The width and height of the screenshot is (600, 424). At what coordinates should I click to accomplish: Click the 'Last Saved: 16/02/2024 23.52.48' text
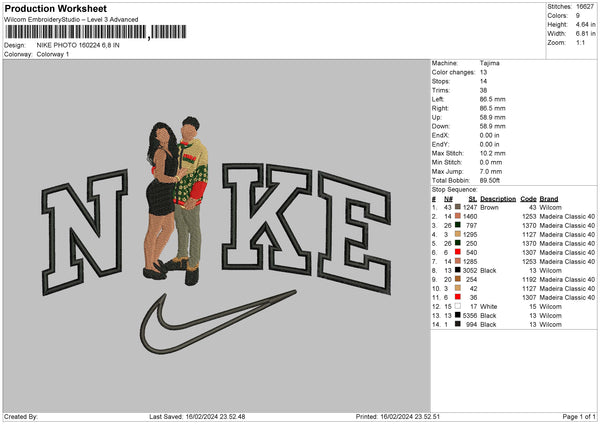pyautogui.click(x=197, y=417)
